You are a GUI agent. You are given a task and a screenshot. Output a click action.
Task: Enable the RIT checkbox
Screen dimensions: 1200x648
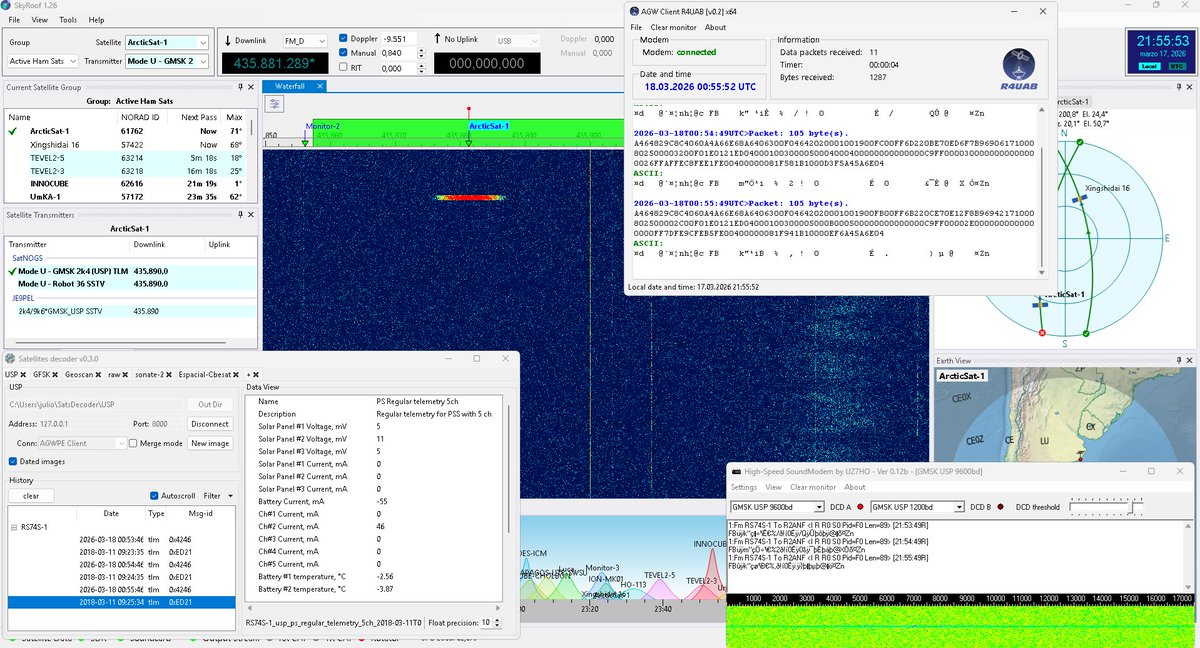tap(345, 68)
